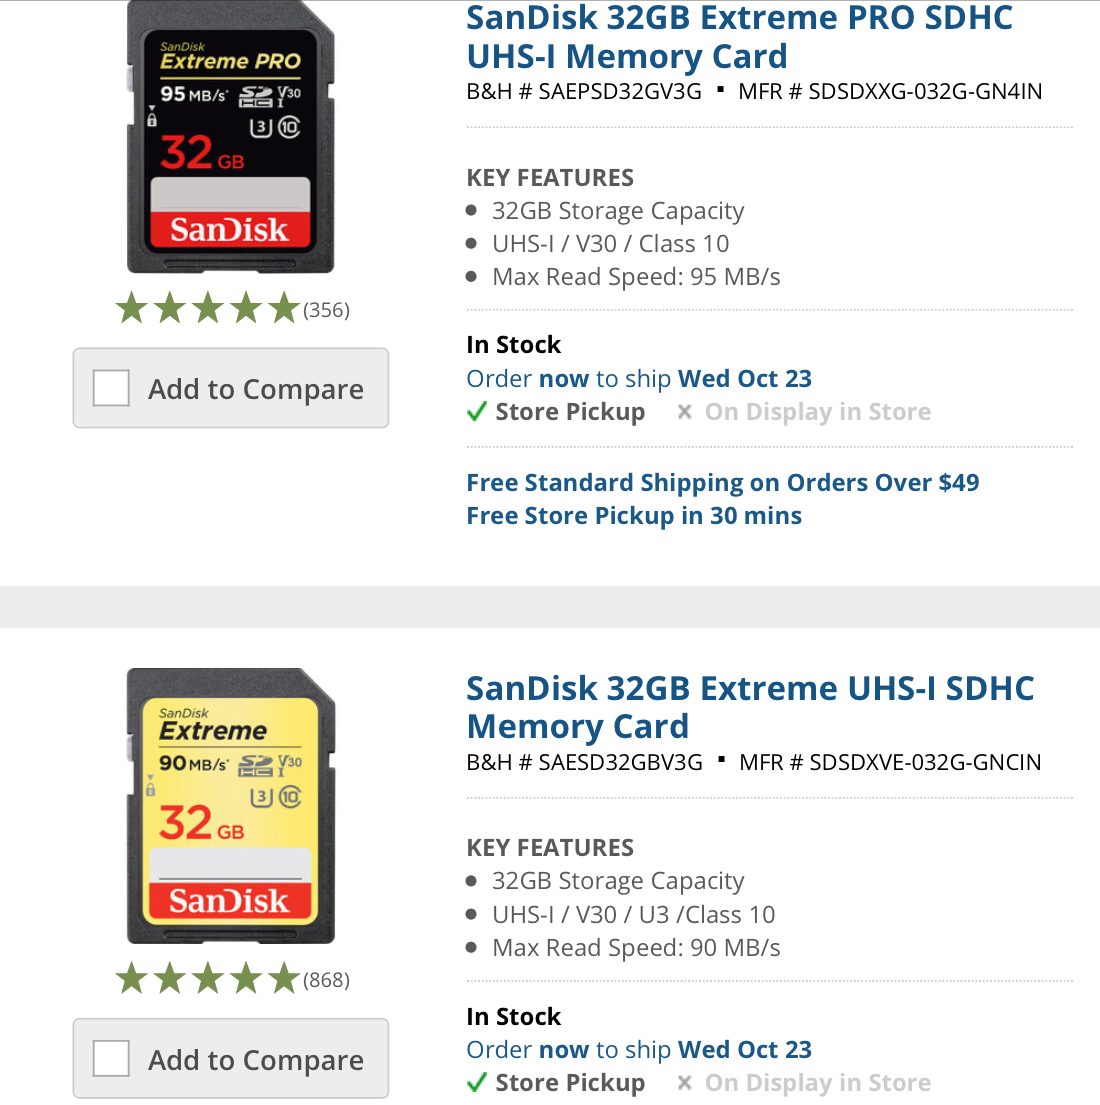Select the fifth star in Extreme PRO rating

[286, 307]
